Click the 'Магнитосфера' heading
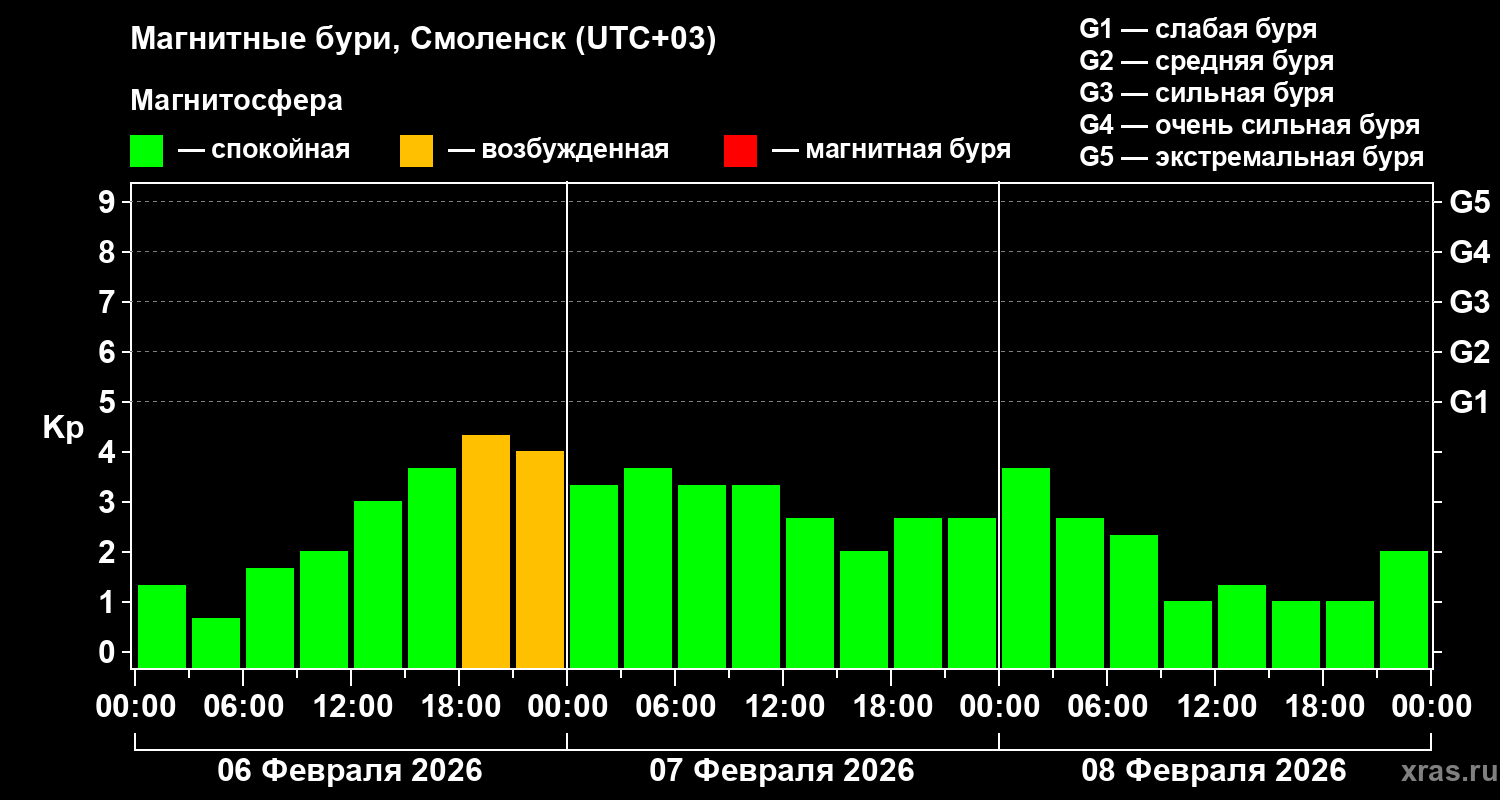 point(236,101)
